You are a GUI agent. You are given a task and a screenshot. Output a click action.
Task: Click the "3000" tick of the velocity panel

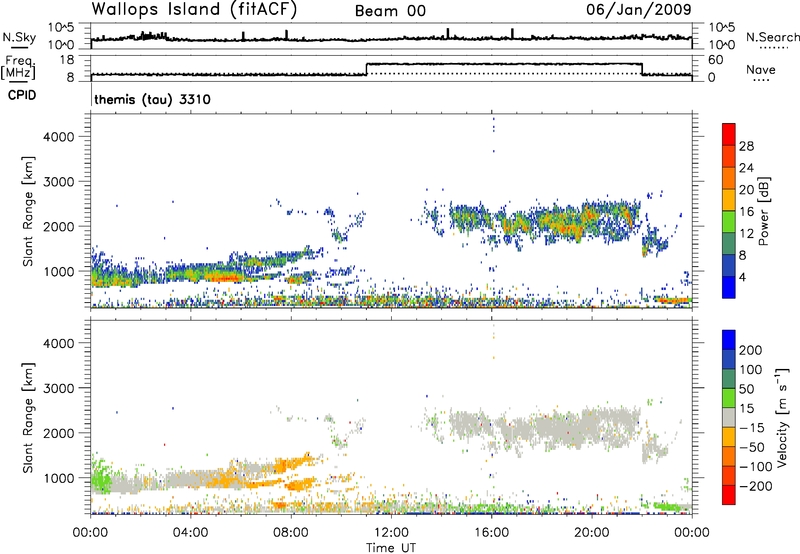pos(58,388)
